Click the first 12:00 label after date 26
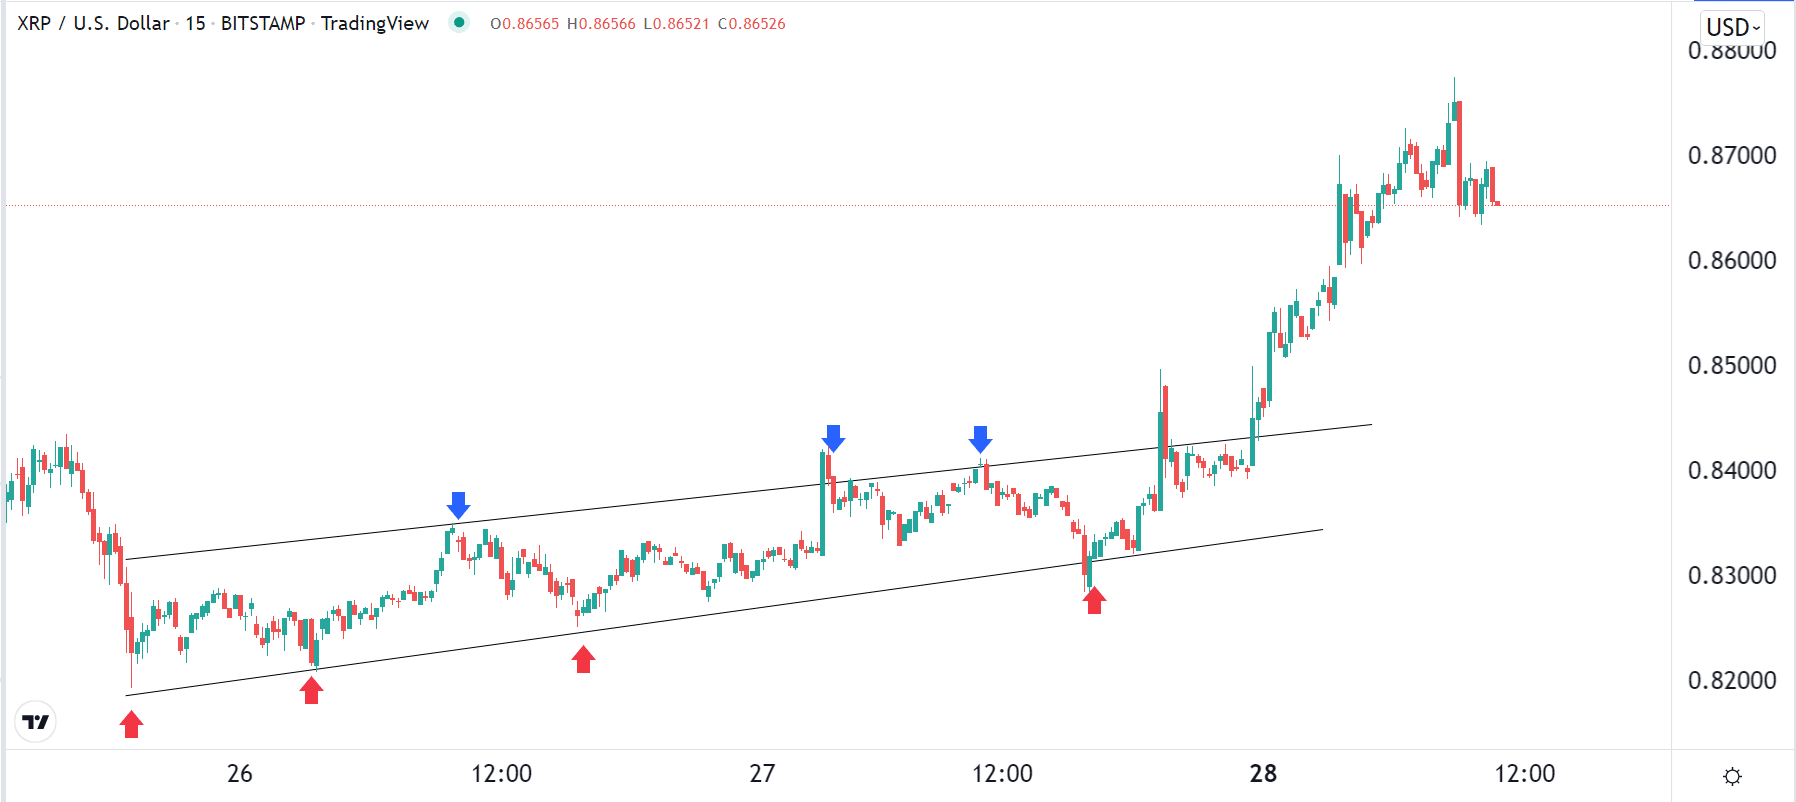Image resolution: width=1796 pixels, height=802 pixels. click(x=502, y=773)
